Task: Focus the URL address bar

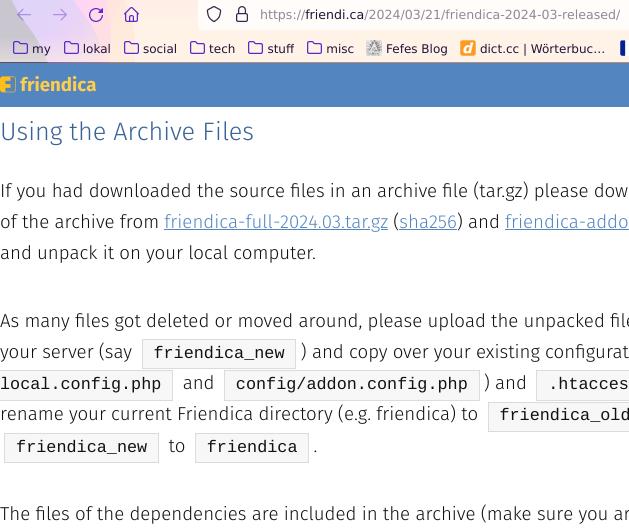Action: click(440, 15)
